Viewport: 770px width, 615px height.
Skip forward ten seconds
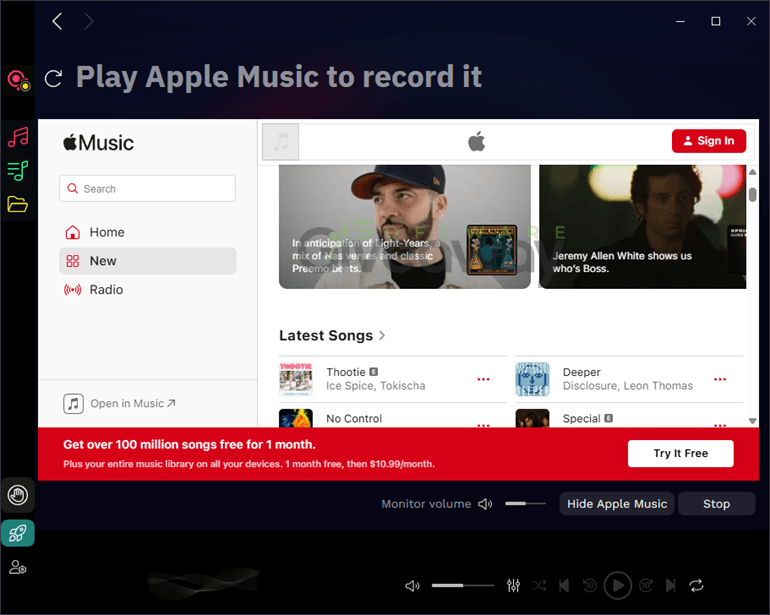(645, 586)
